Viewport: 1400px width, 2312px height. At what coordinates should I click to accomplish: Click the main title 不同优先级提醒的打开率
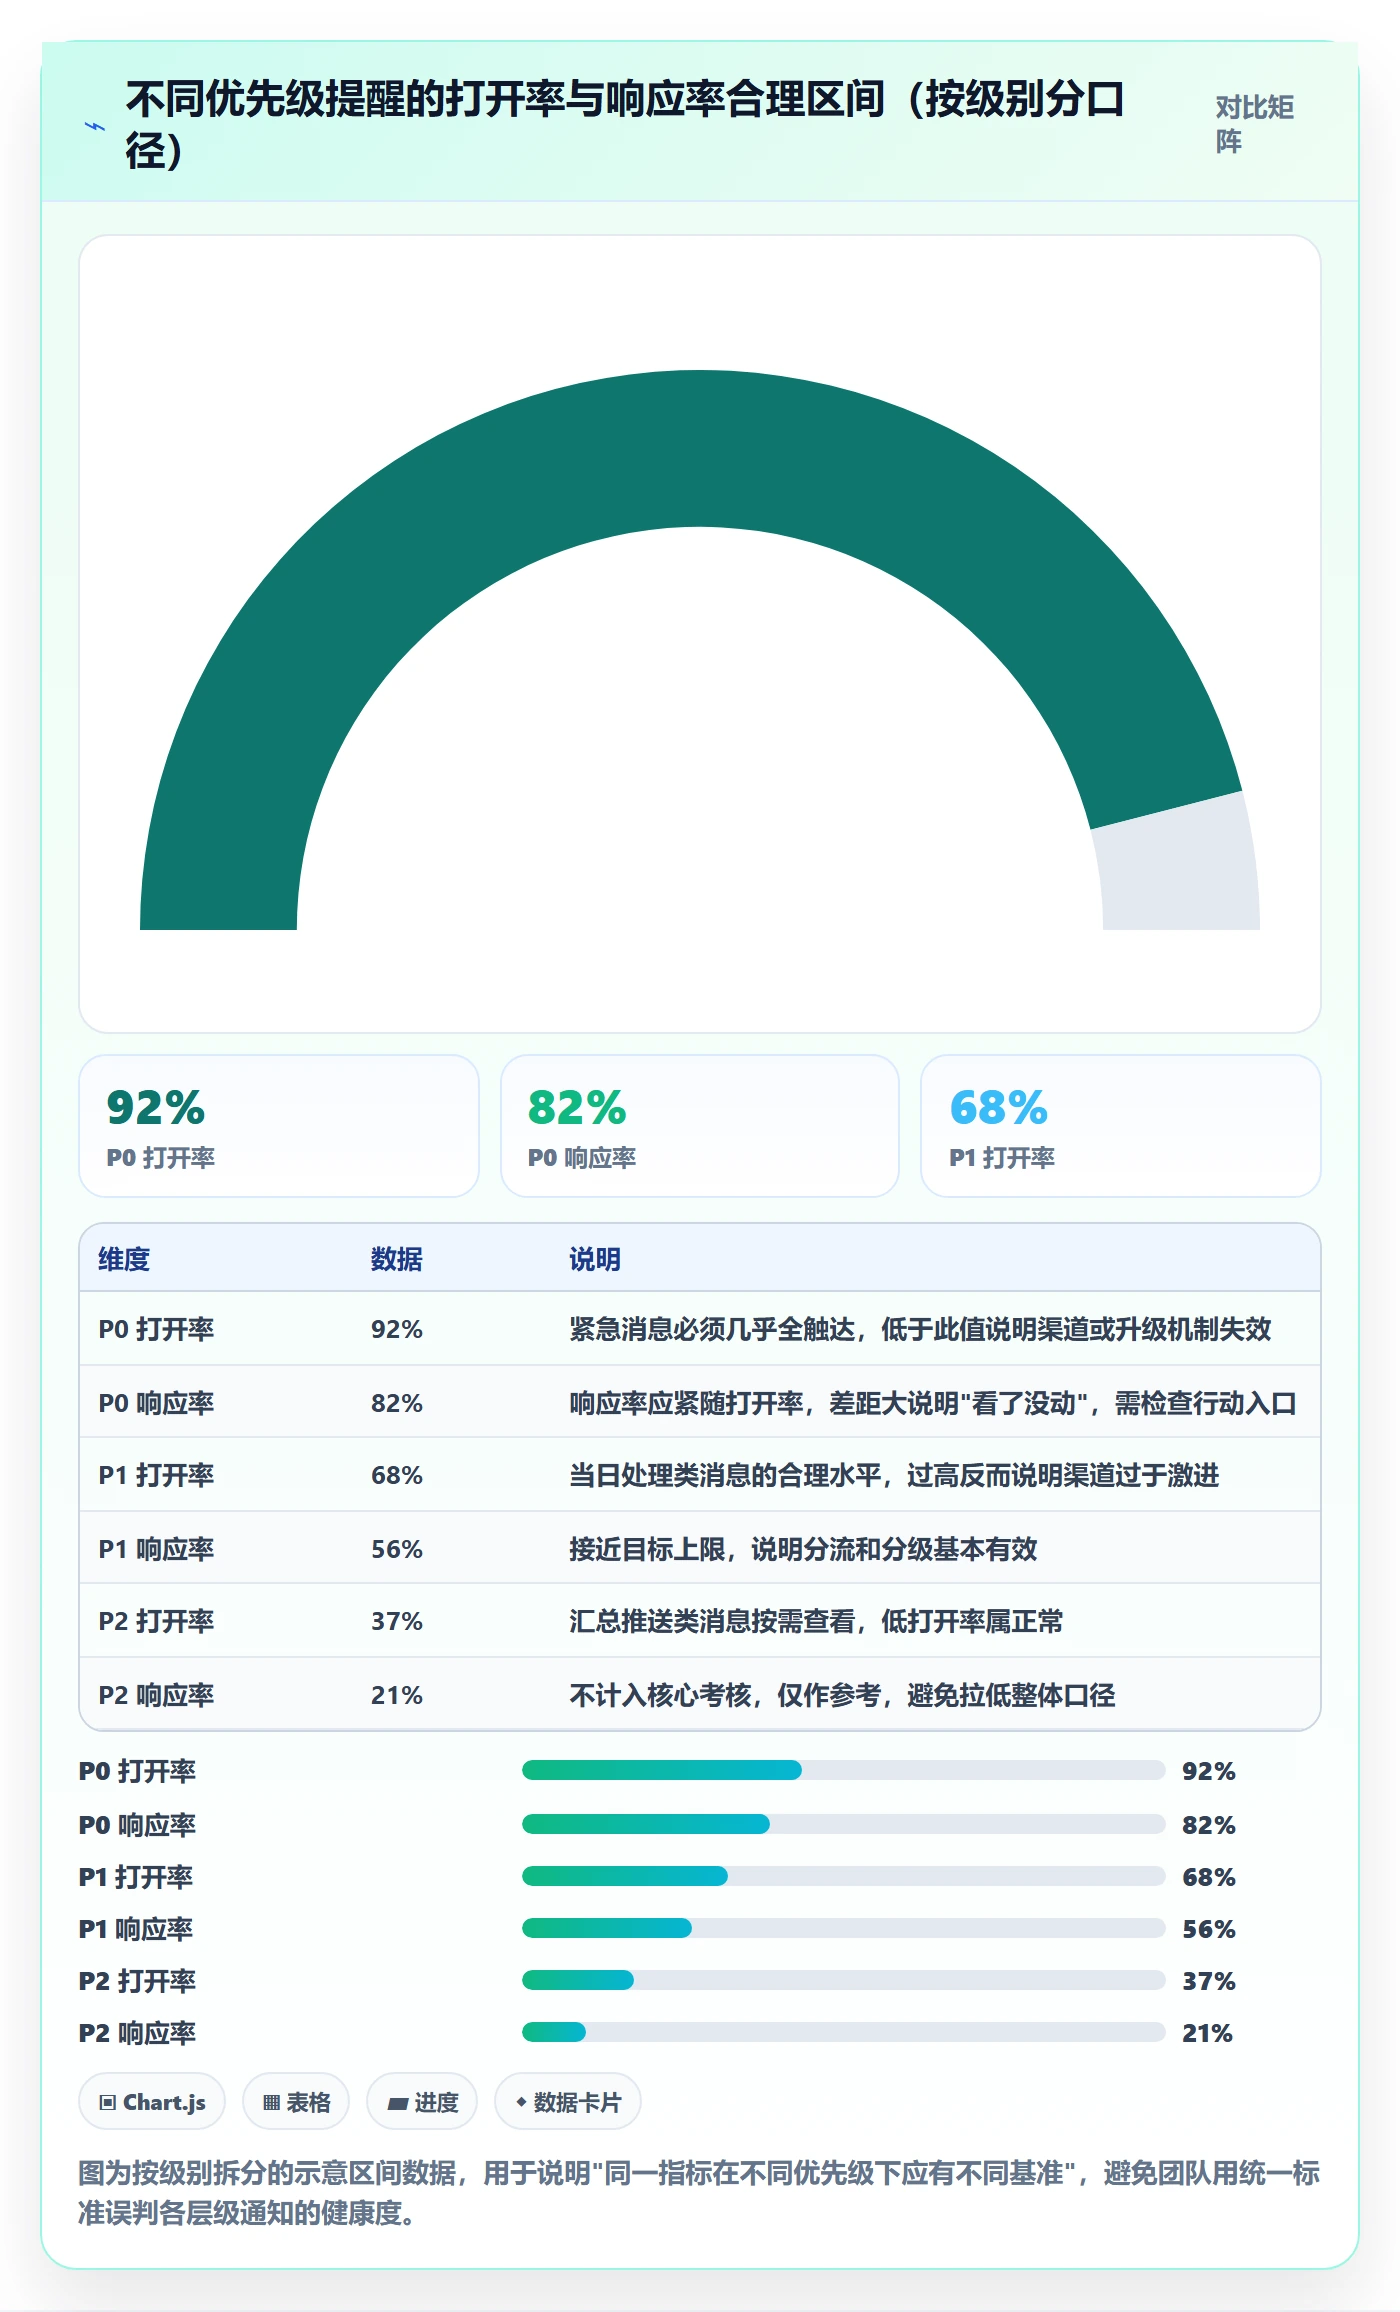pos(625,125)
